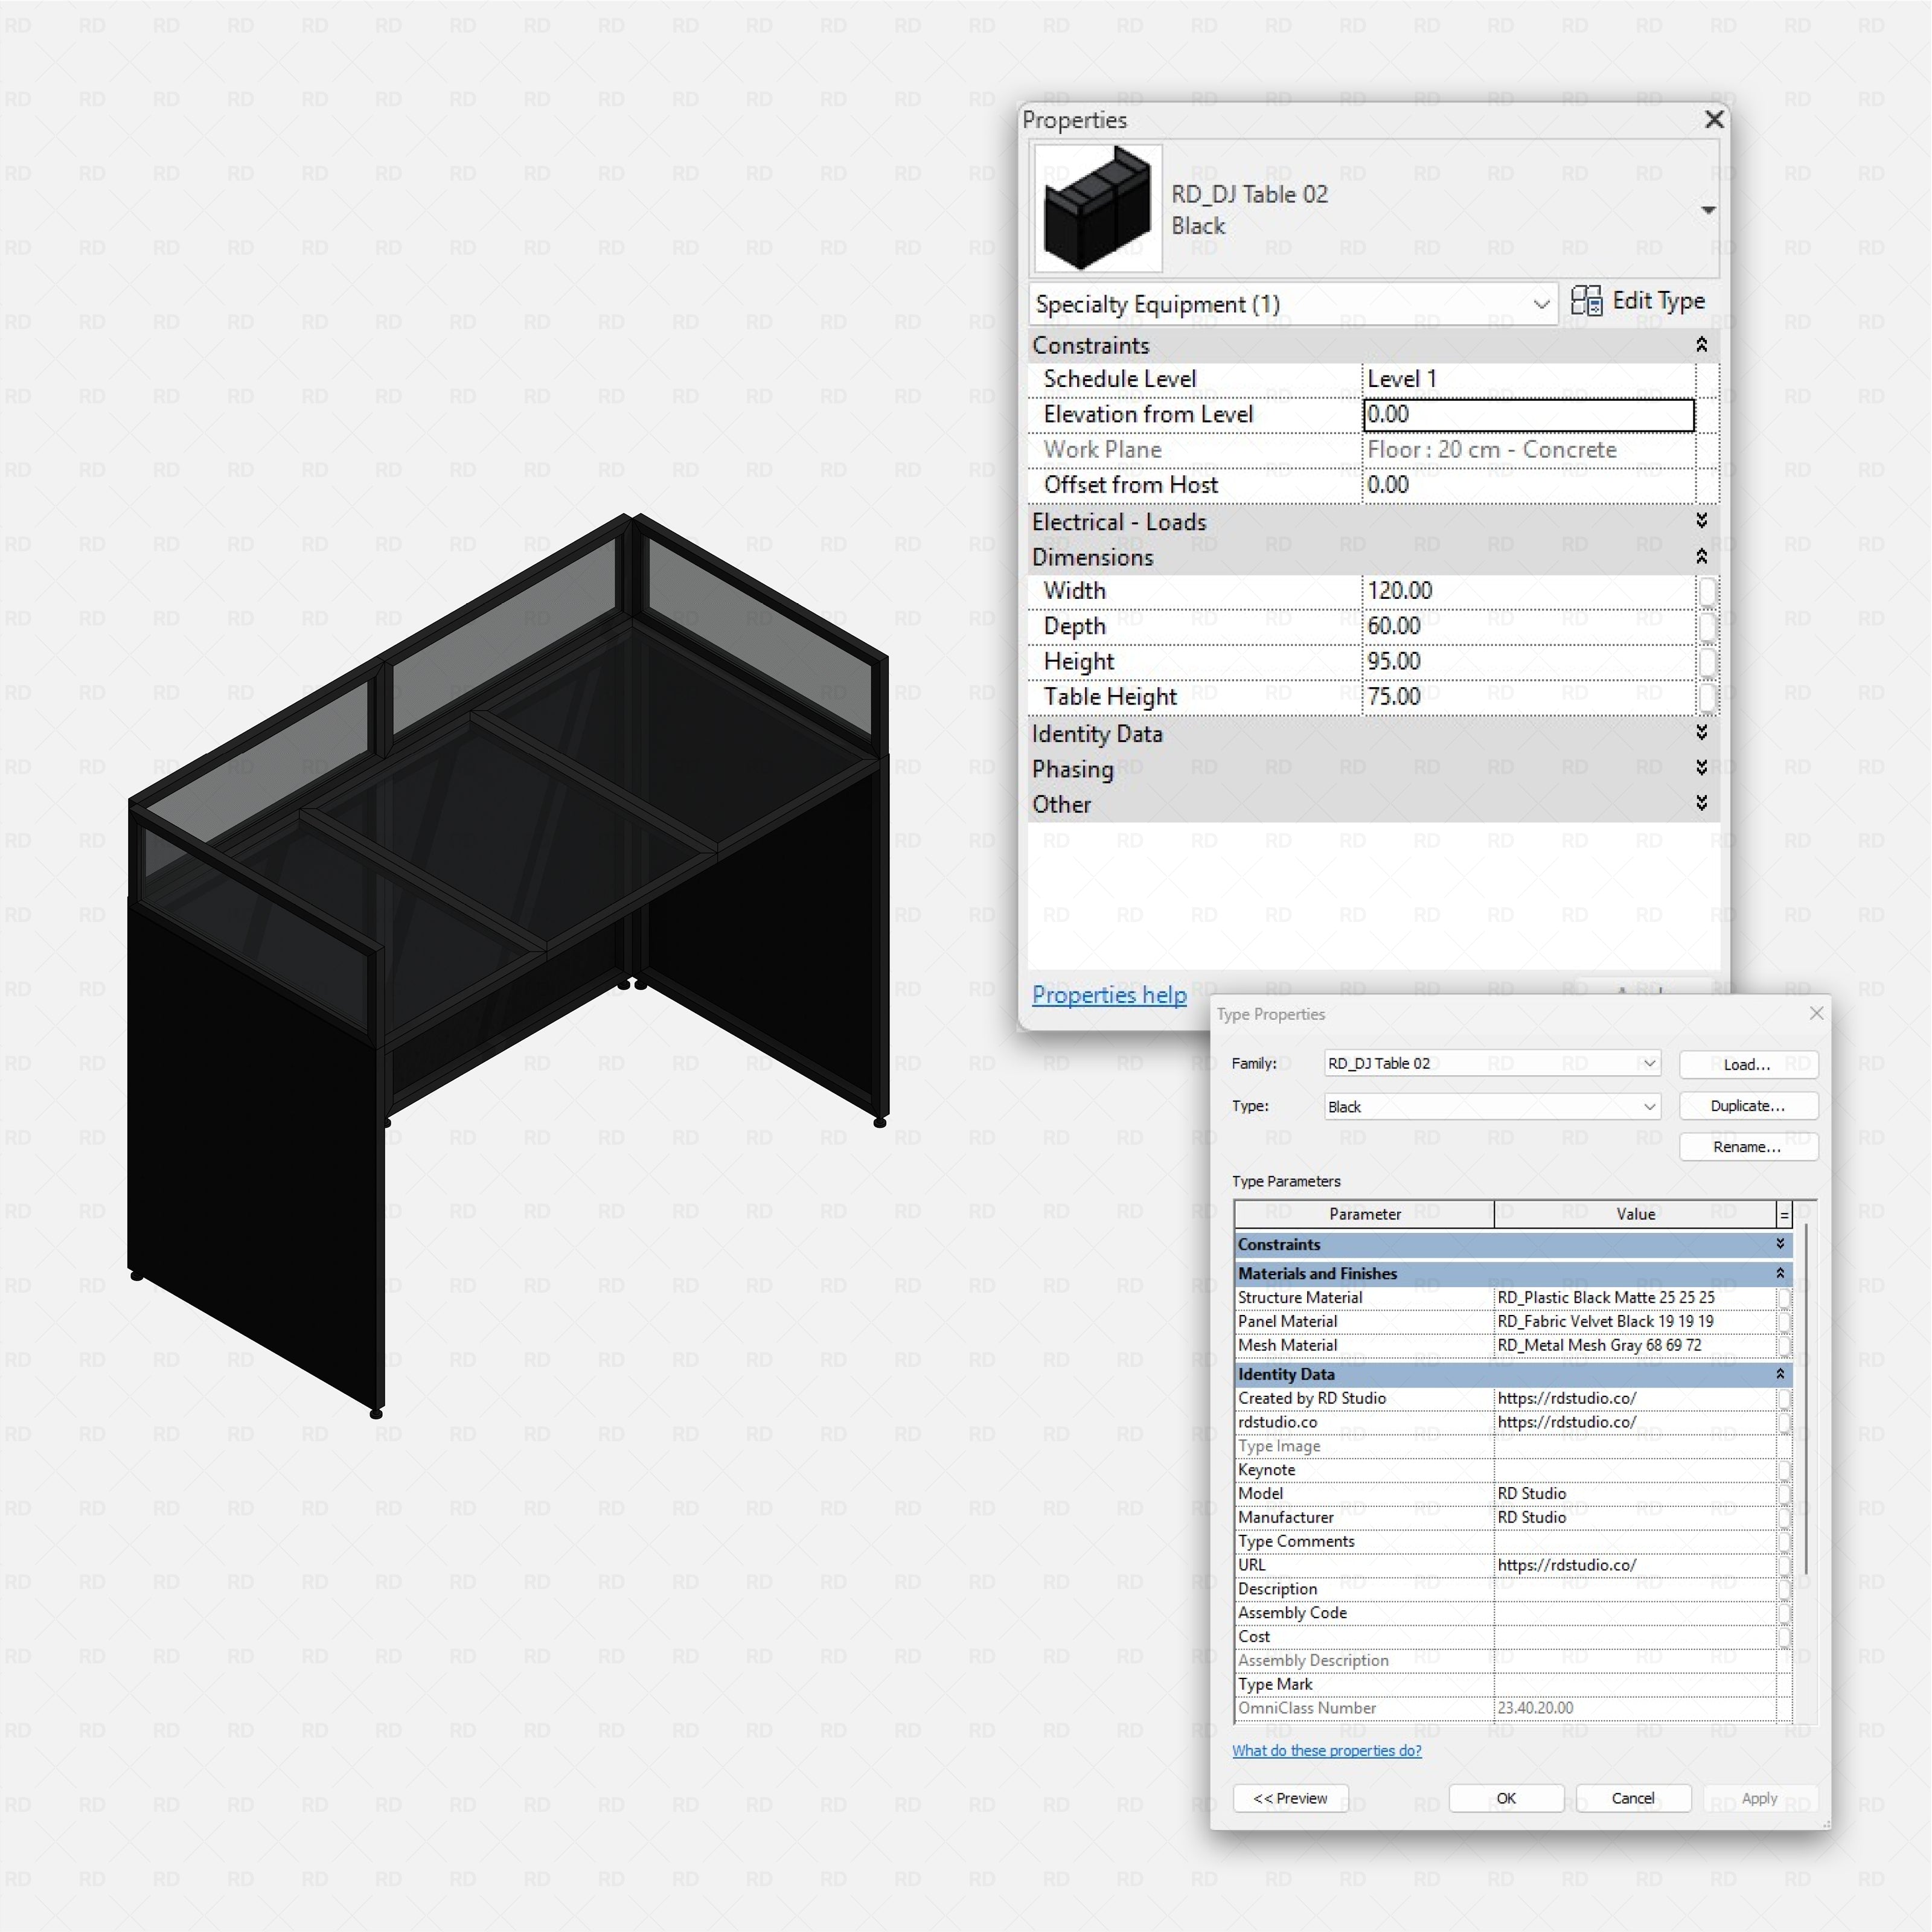Click the Elevation from Level value field
Screen dimensions: 1932x1932
[1528, 415]
